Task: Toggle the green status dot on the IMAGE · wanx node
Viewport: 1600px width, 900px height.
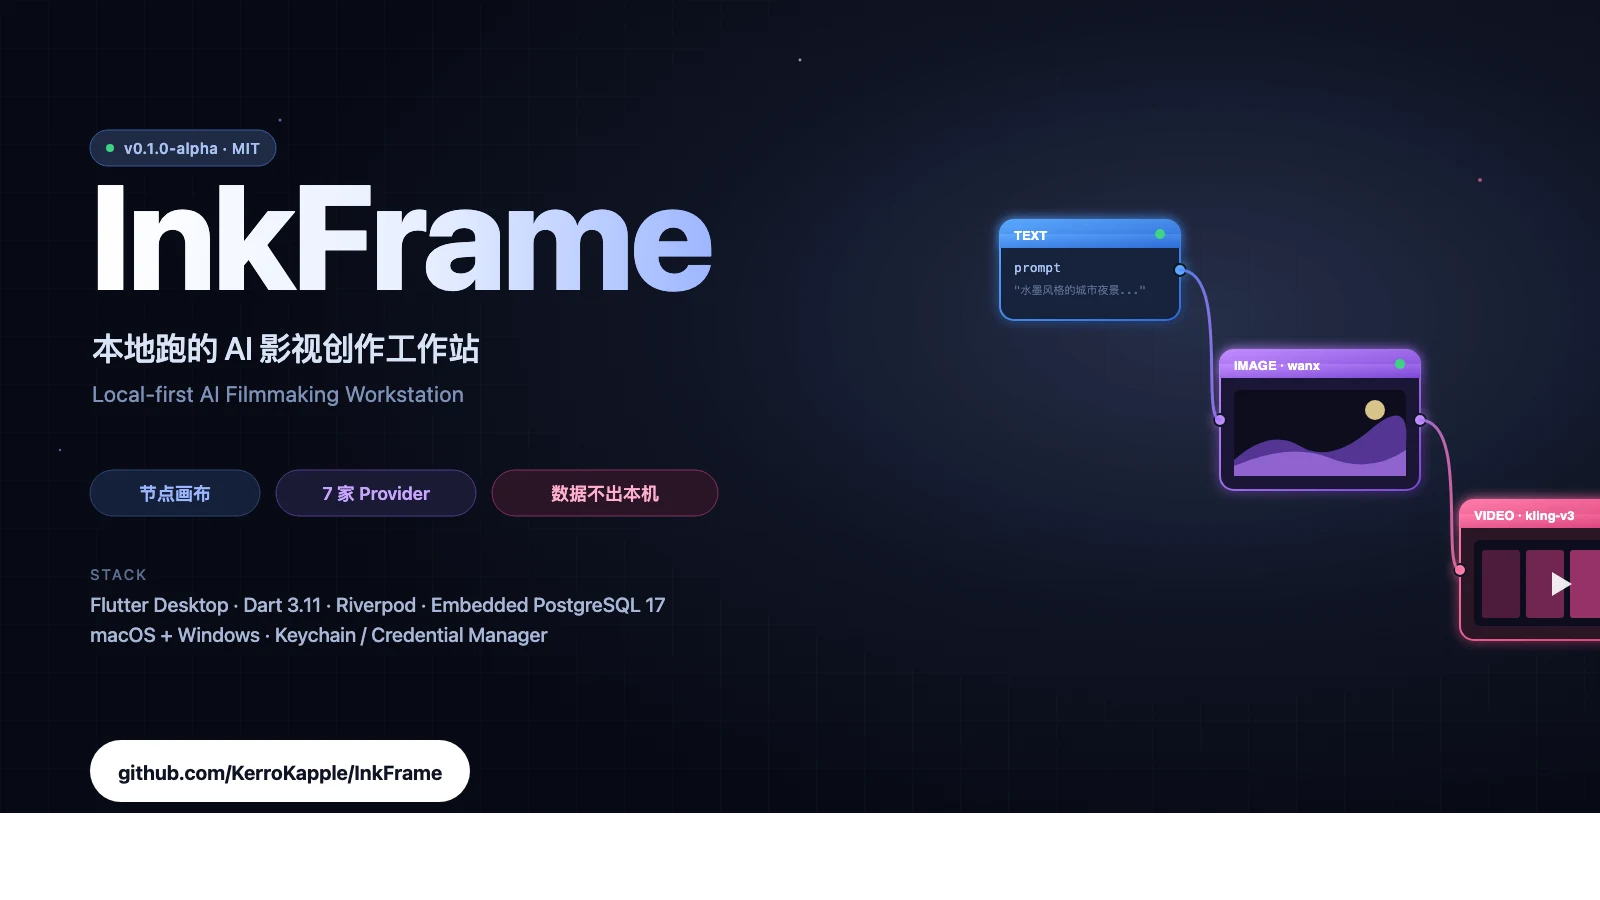Action: (x=1400, y=364)
